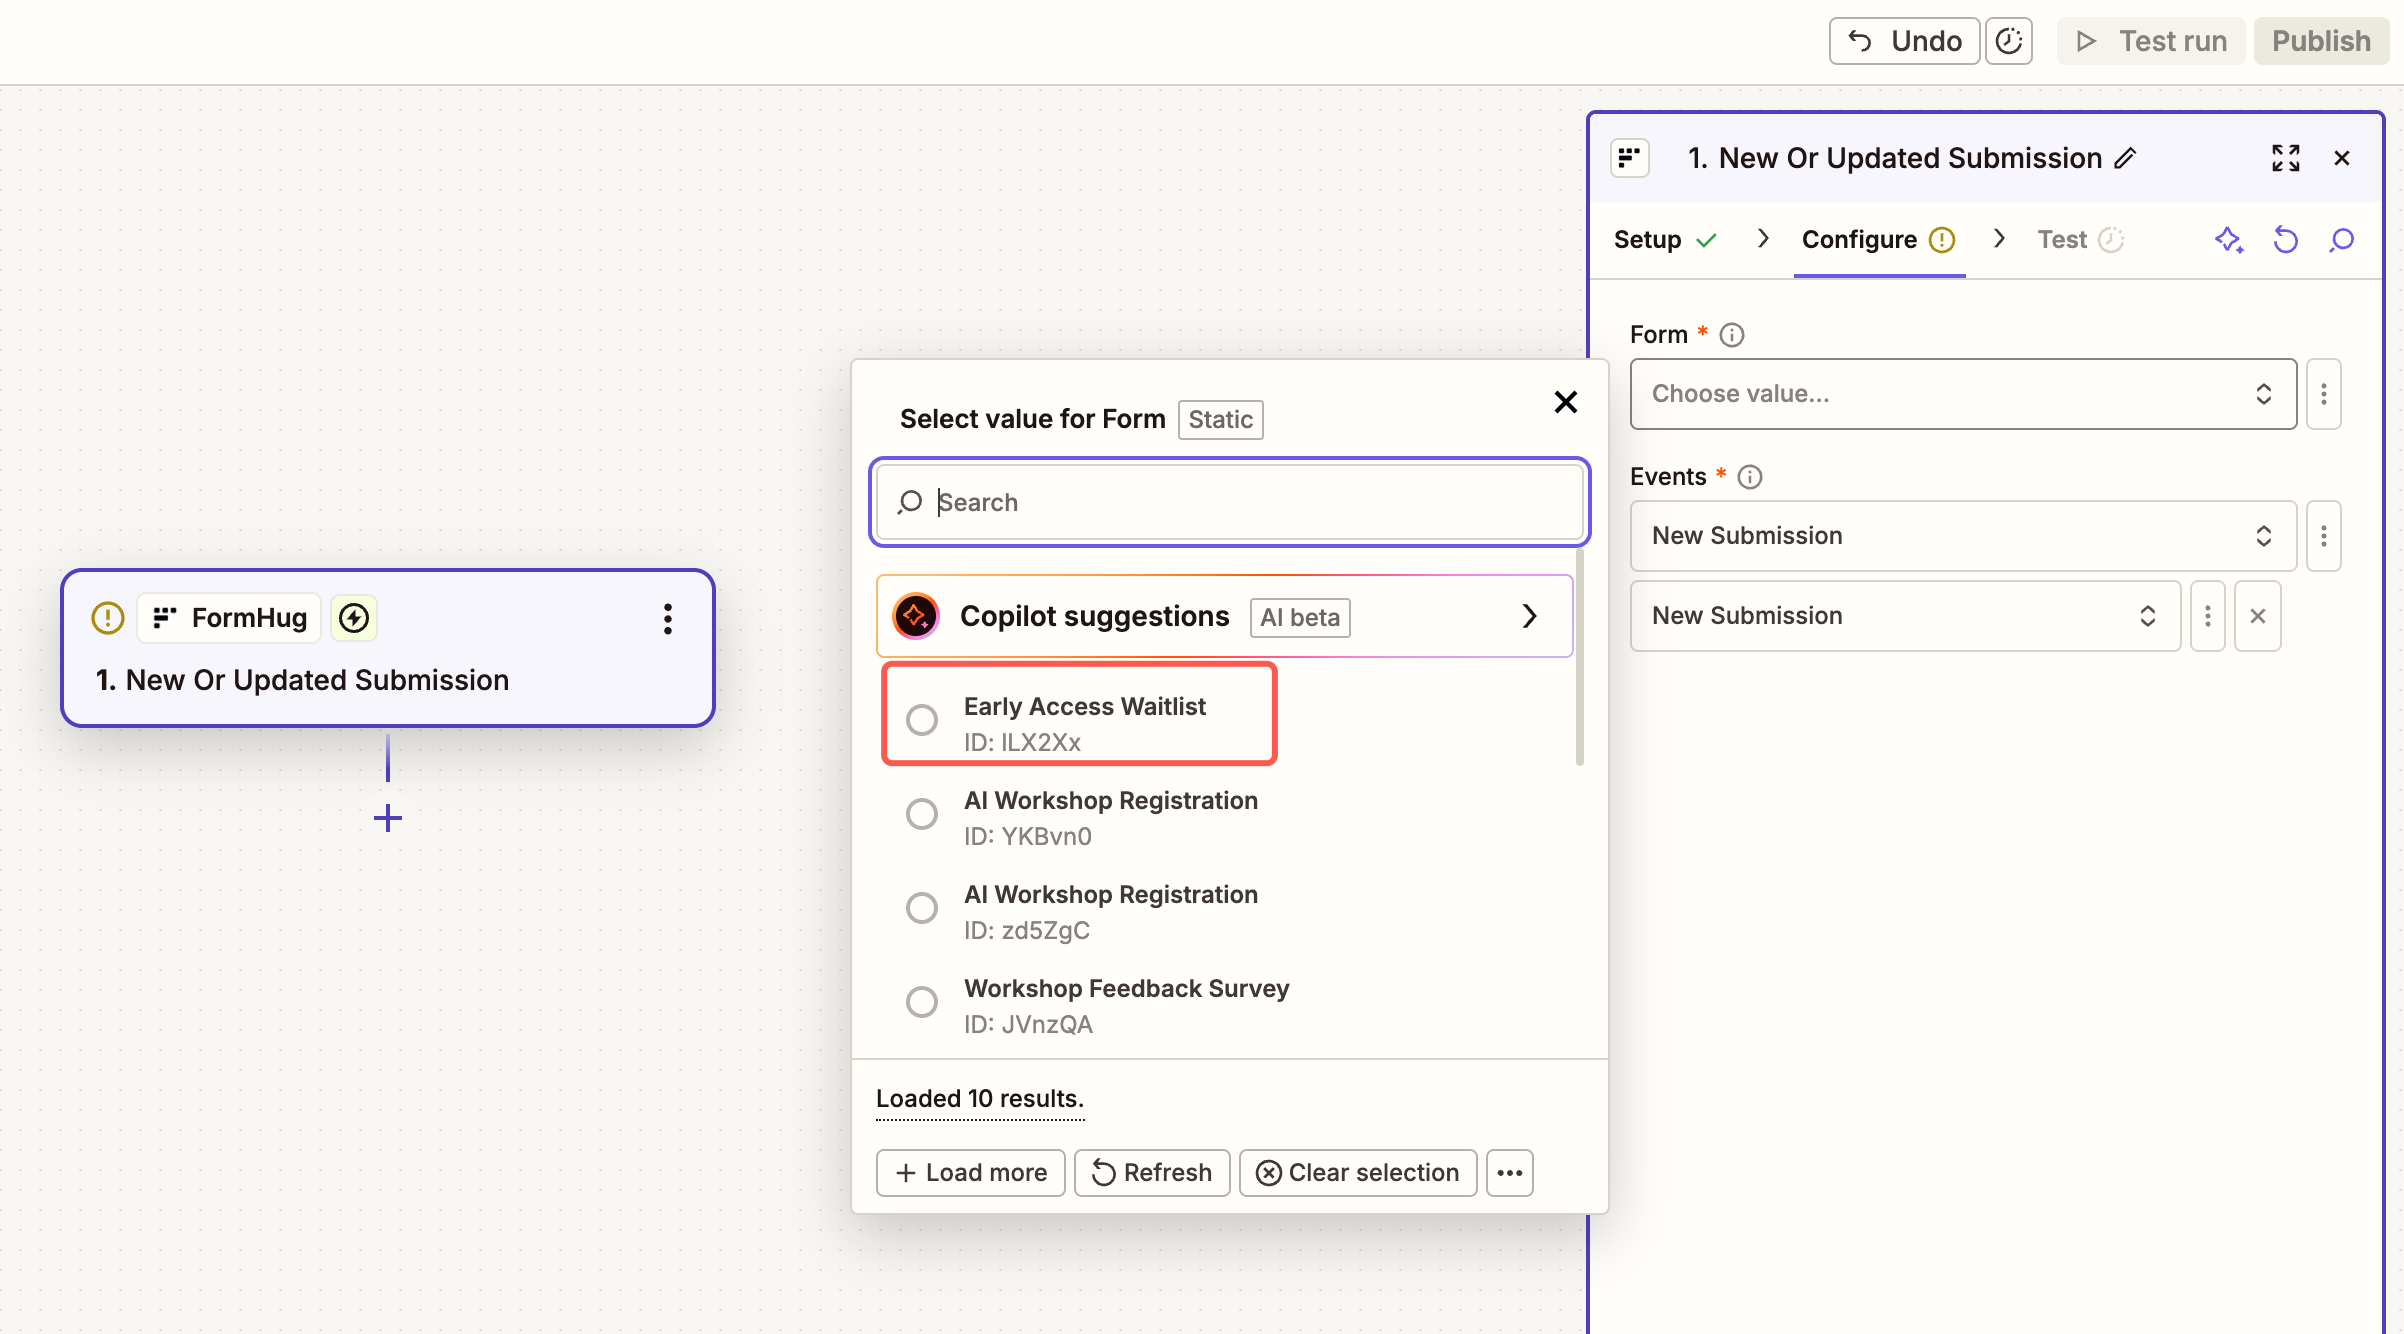Open the first Events New Submission dropdown
The width and height of the screenshot is (2404, 1334).
coord(1963,536)
